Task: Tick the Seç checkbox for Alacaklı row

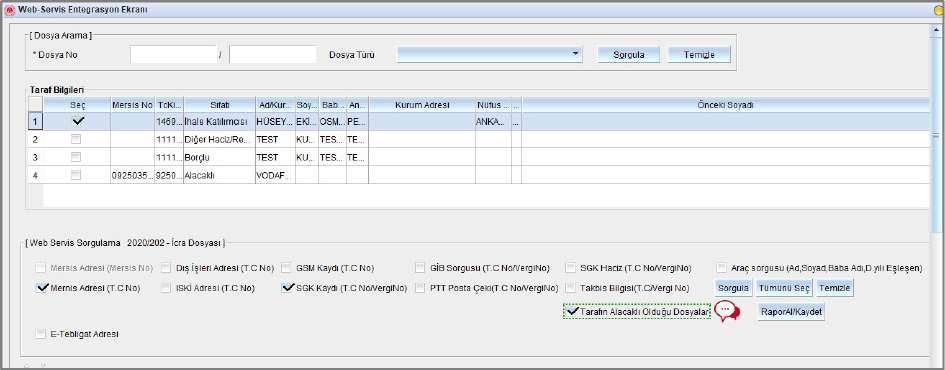Action: (x=76, y=175)
